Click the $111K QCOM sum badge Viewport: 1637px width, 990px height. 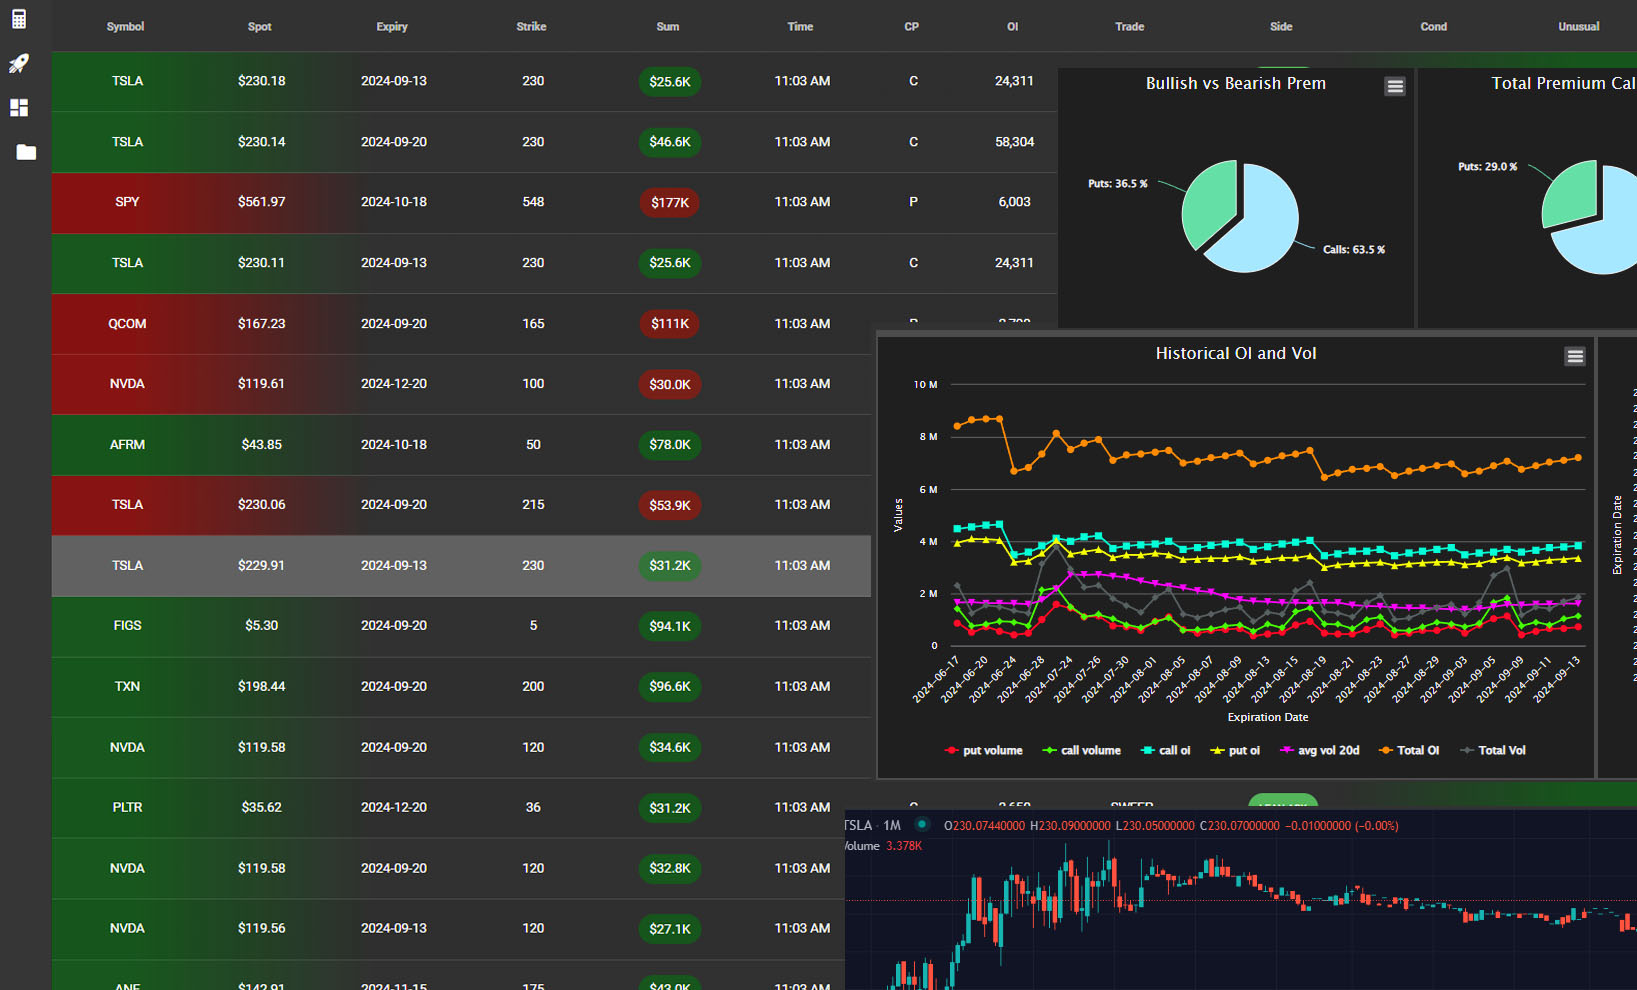670,324
